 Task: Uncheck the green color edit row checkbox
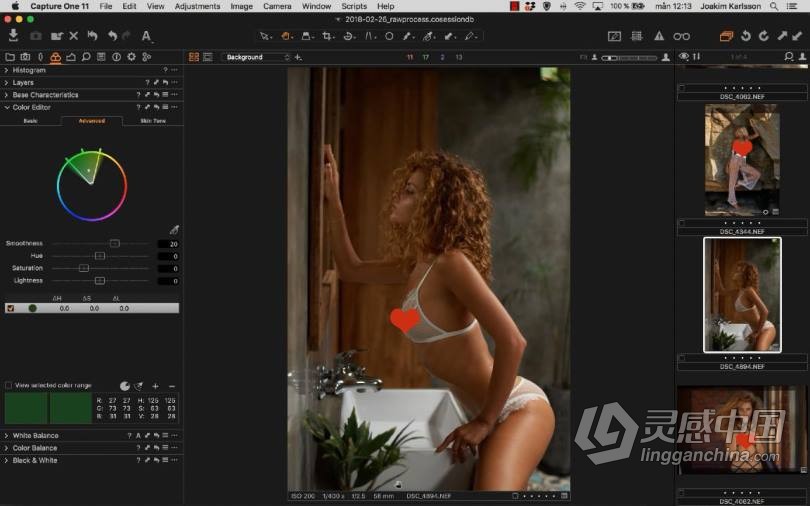pos(10,308)
